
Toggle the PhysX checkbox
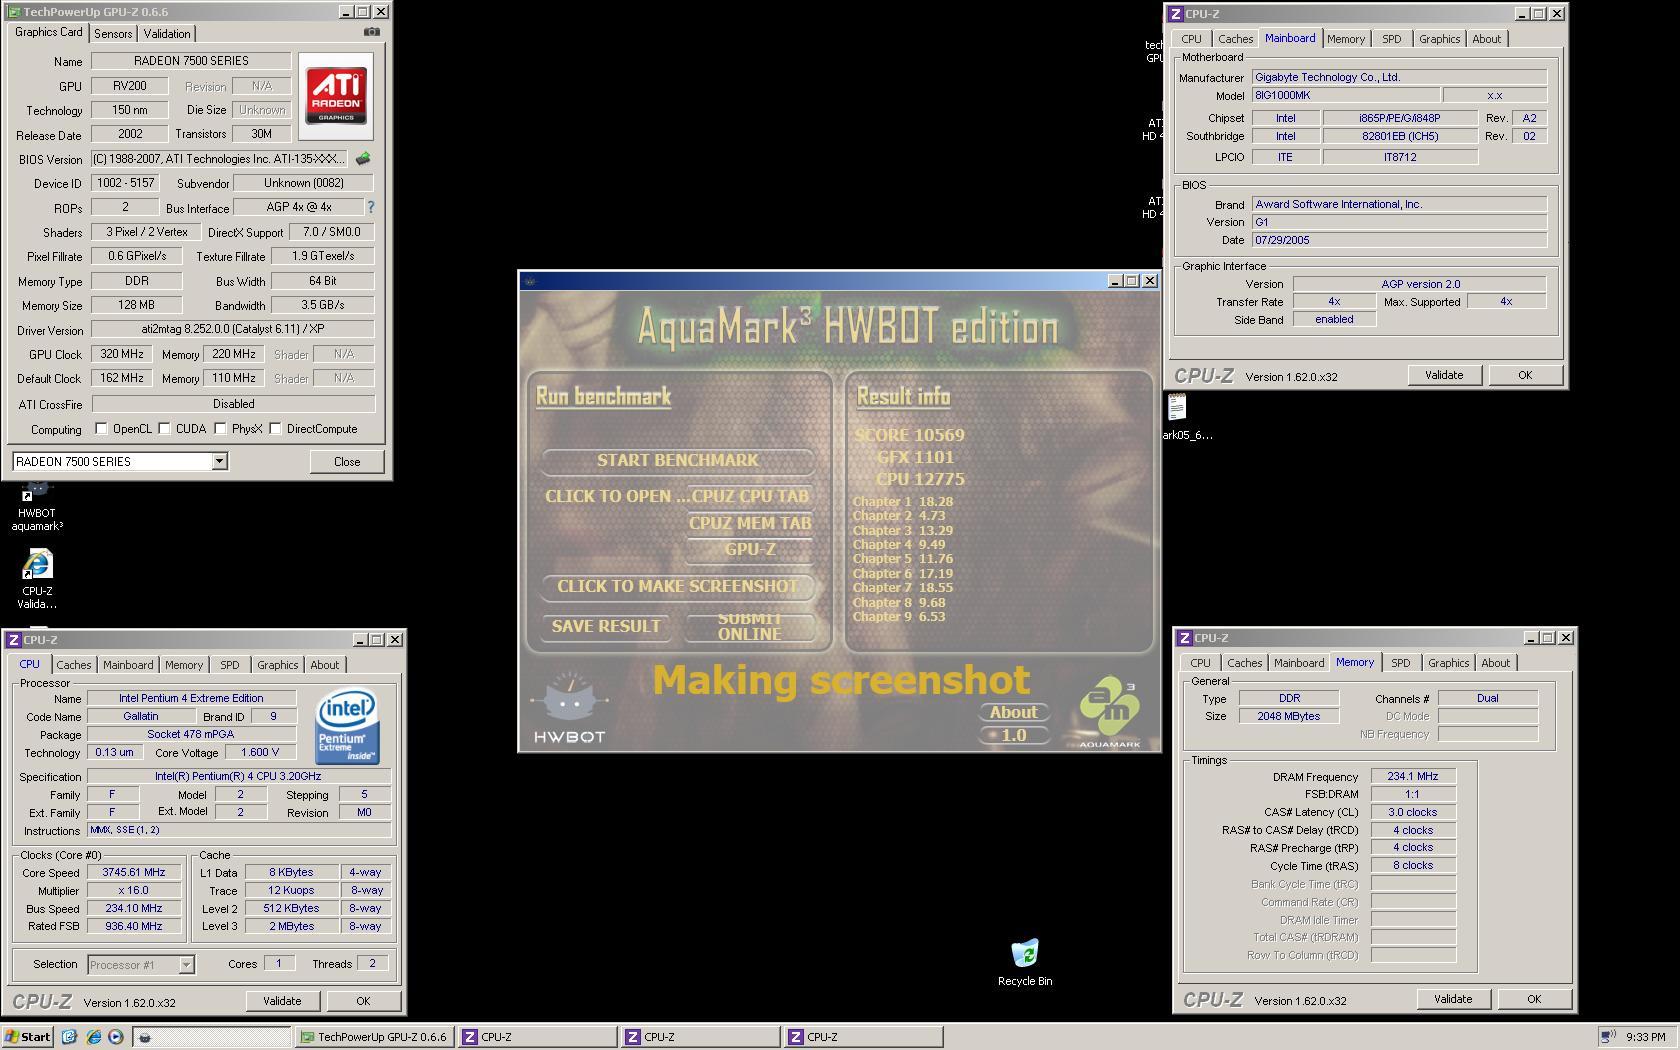click(x=220, y=429)
